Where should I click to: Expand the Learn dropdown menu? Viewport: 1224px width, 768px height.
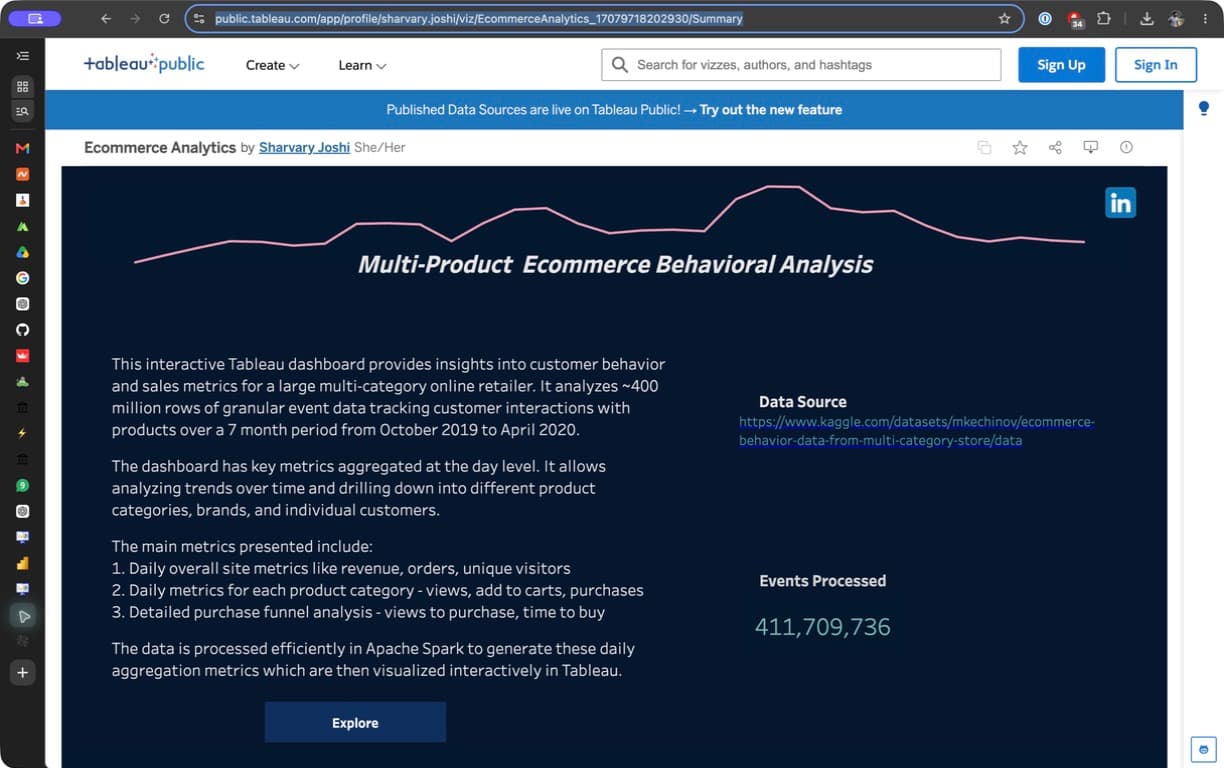[362, 65]
